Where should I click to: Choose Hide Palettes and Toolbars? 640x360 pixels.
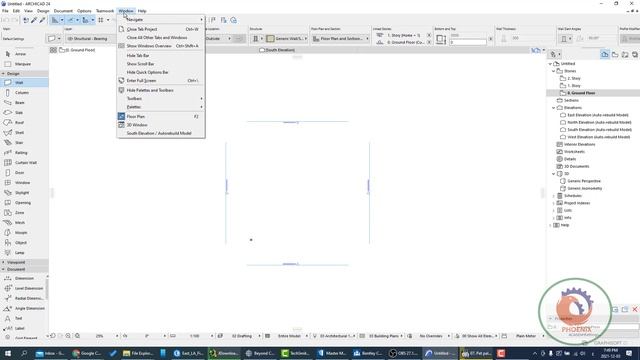[x=161, y=90]
